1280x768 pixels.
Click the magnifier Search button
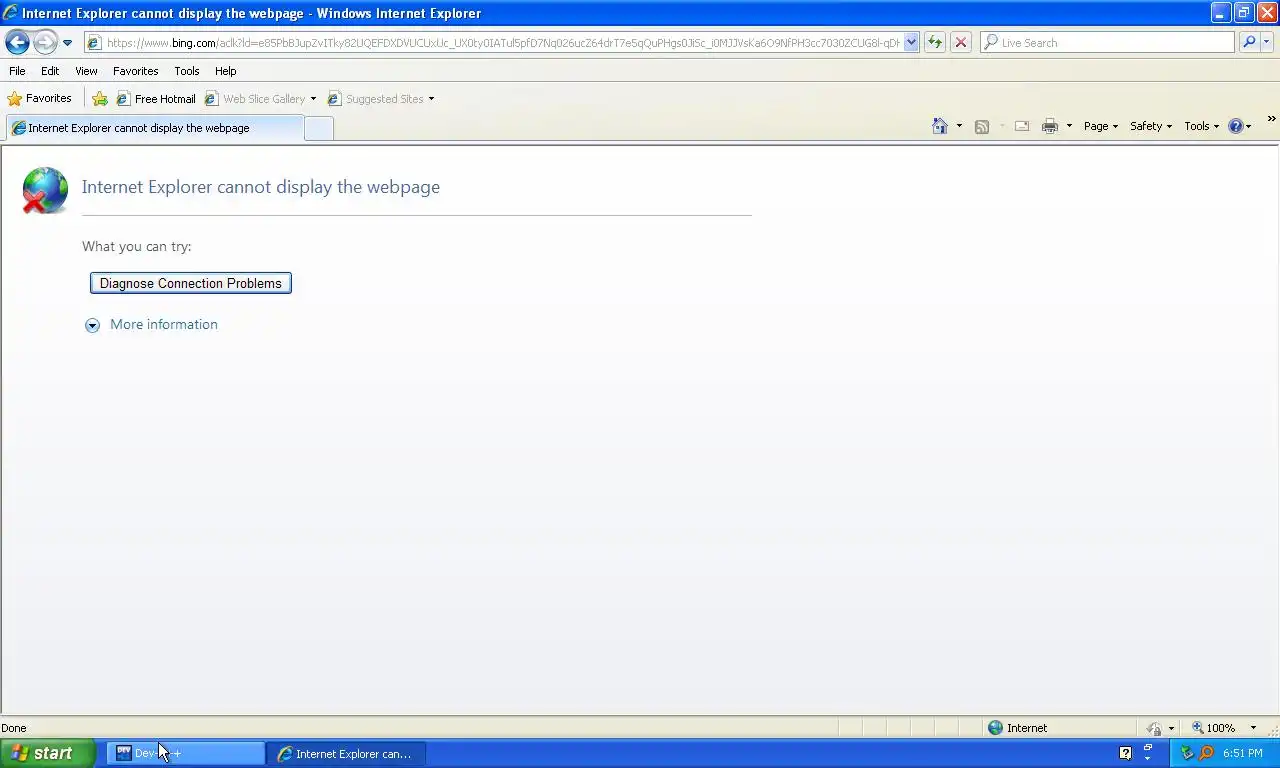[x=1249, y=42]
